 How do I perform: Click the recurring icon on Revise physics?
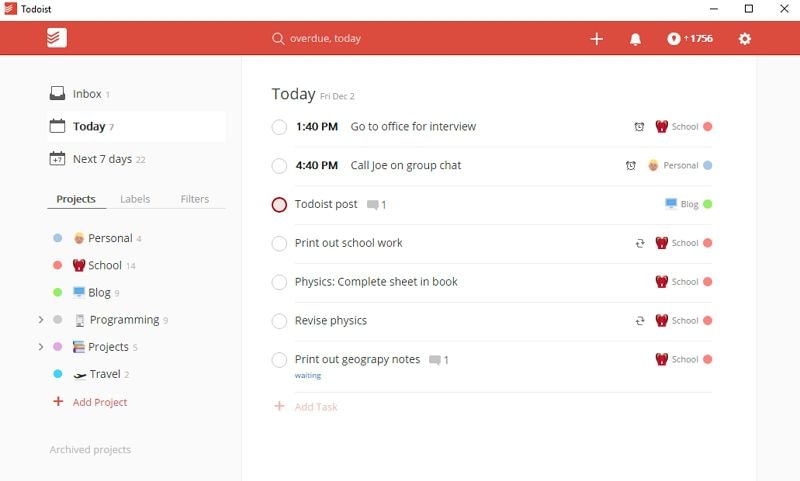[639, 321]
